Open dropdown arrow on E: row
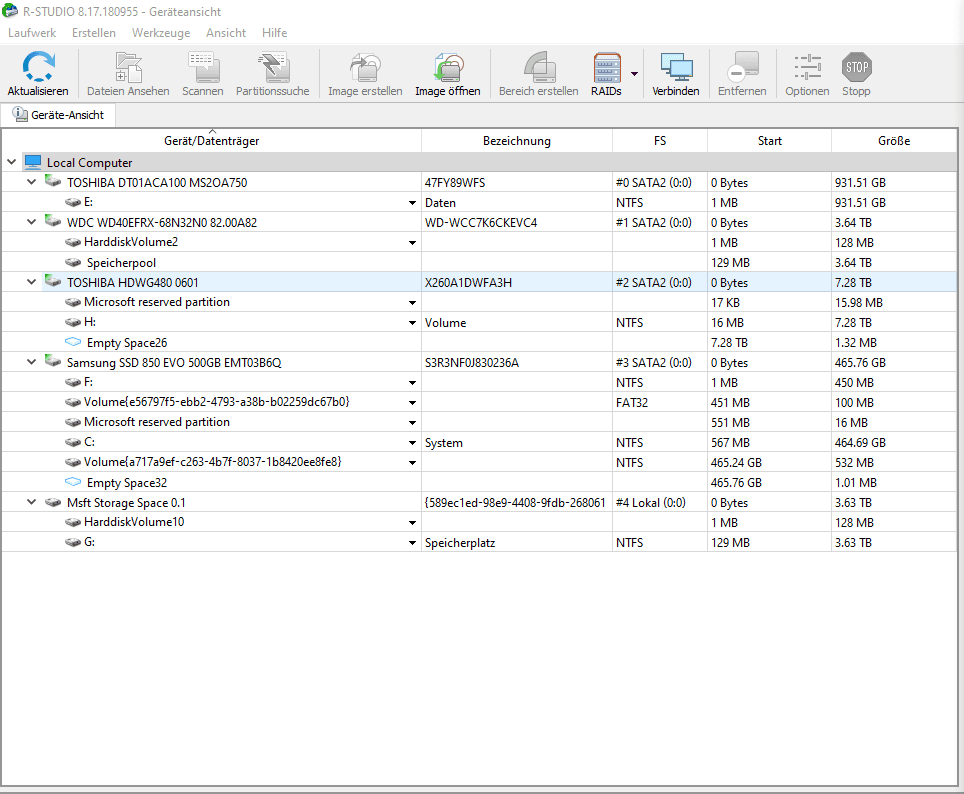964x794 pixels. (x=413, y=203)
